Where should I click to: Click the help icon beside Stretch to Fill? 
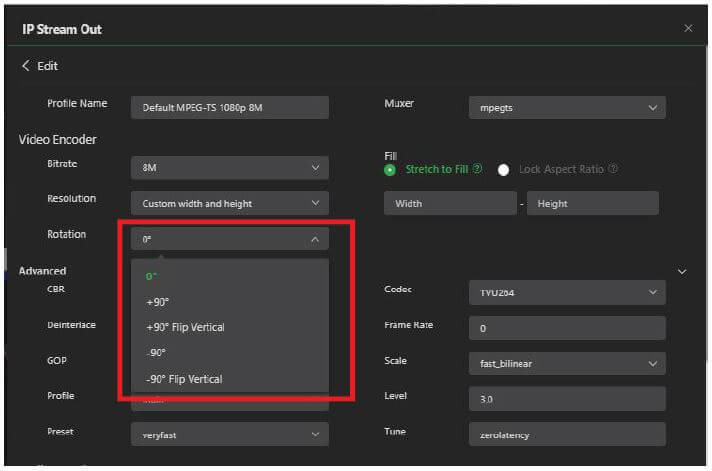(477, 169)
